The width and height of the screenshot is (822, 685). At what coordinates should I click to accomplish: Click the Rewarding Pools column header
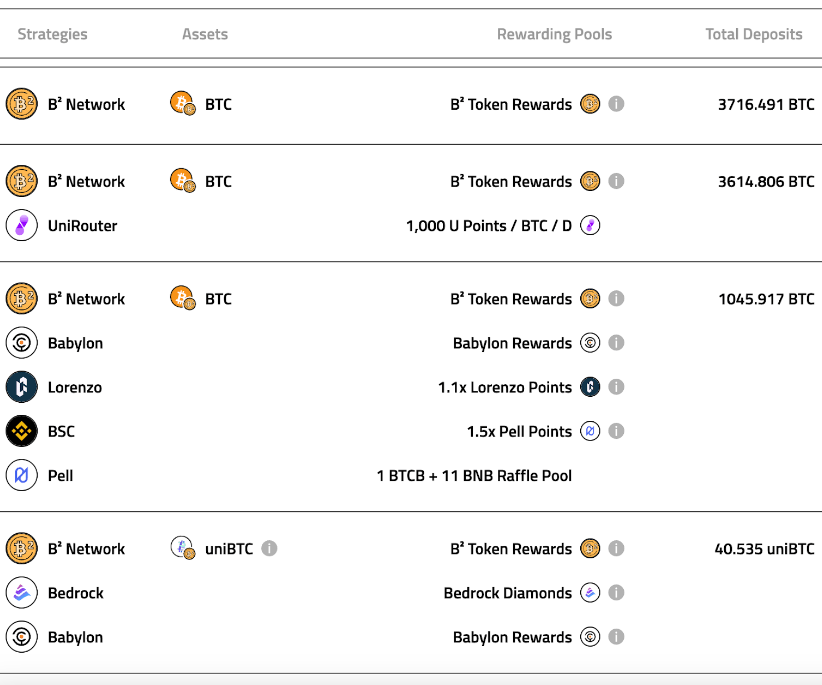[x=554, y=34]
